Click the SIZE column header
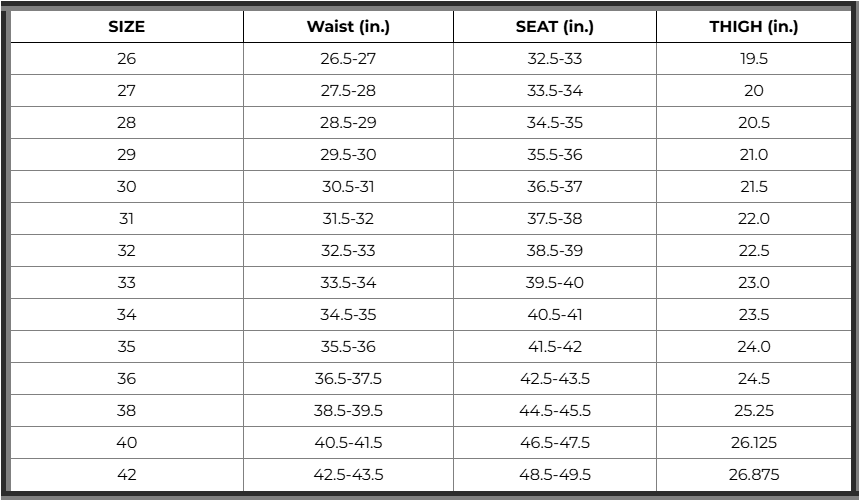Screen dimensions: 859x500 click(x=127, y=26)
